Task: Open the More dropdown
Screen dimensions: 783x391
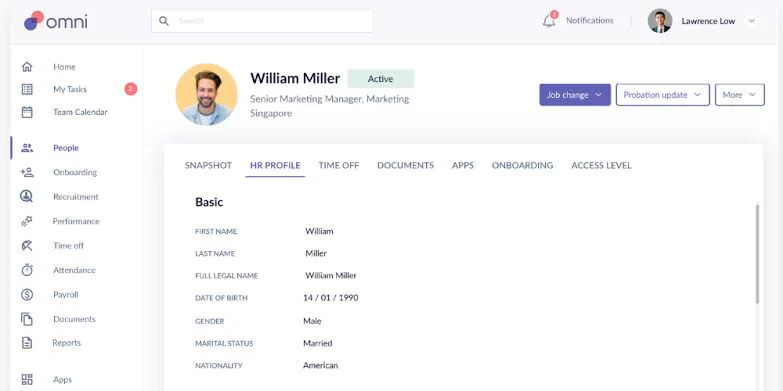Action: pyautogui.click(x=740, y=95)
